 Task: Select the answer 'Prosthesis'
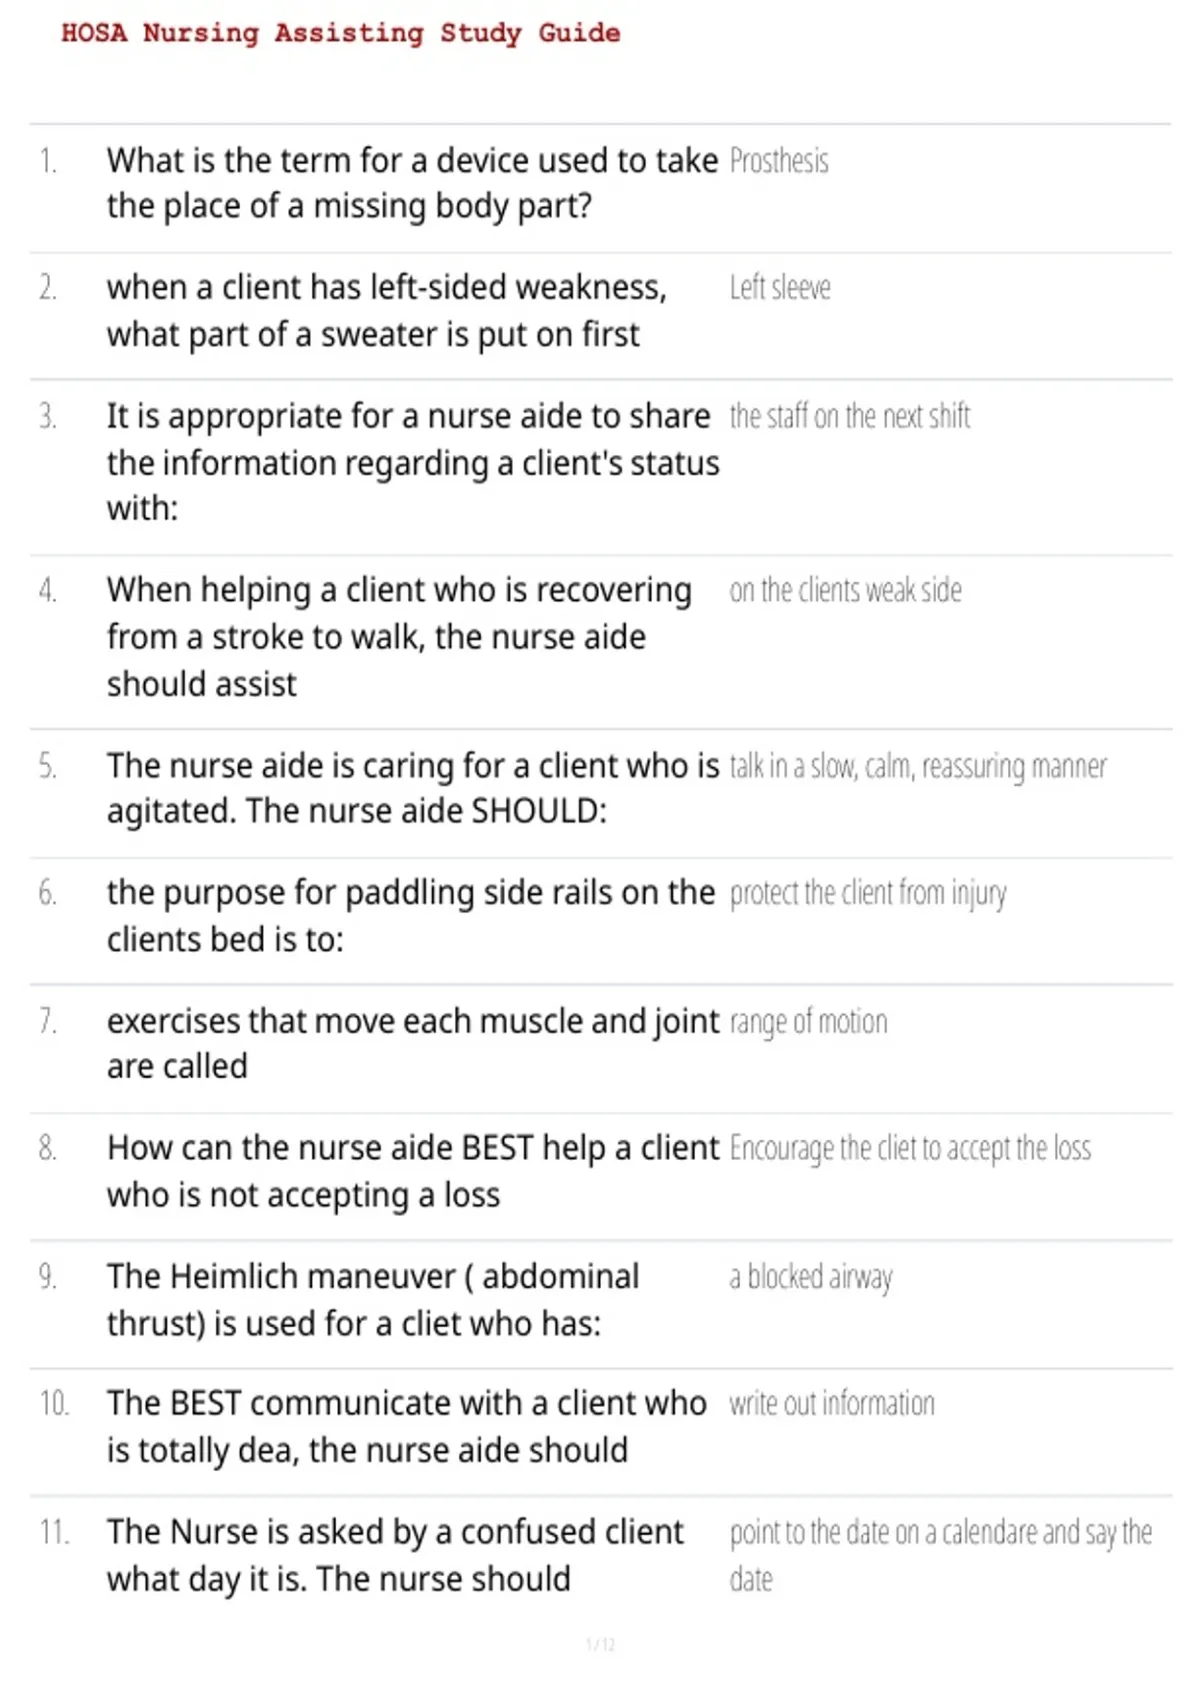click(x=779, y=161)
